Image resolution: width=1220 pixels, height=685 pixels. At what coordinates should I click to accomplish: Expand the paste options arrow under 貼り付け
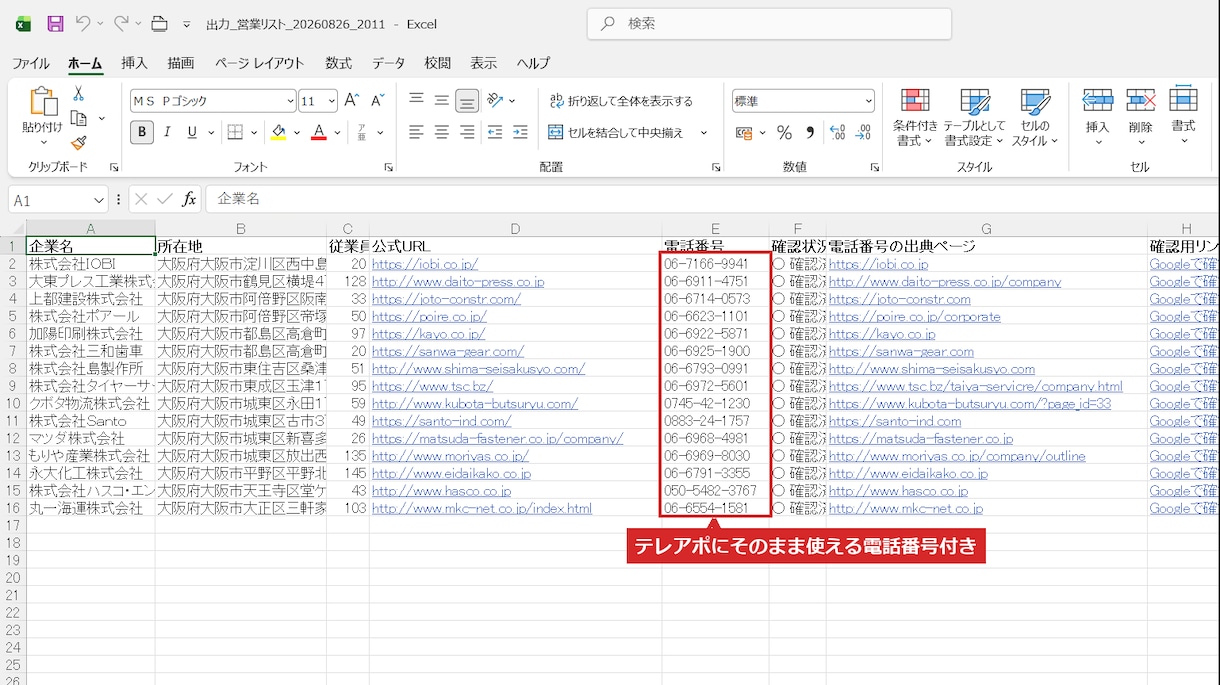(43, 142)
